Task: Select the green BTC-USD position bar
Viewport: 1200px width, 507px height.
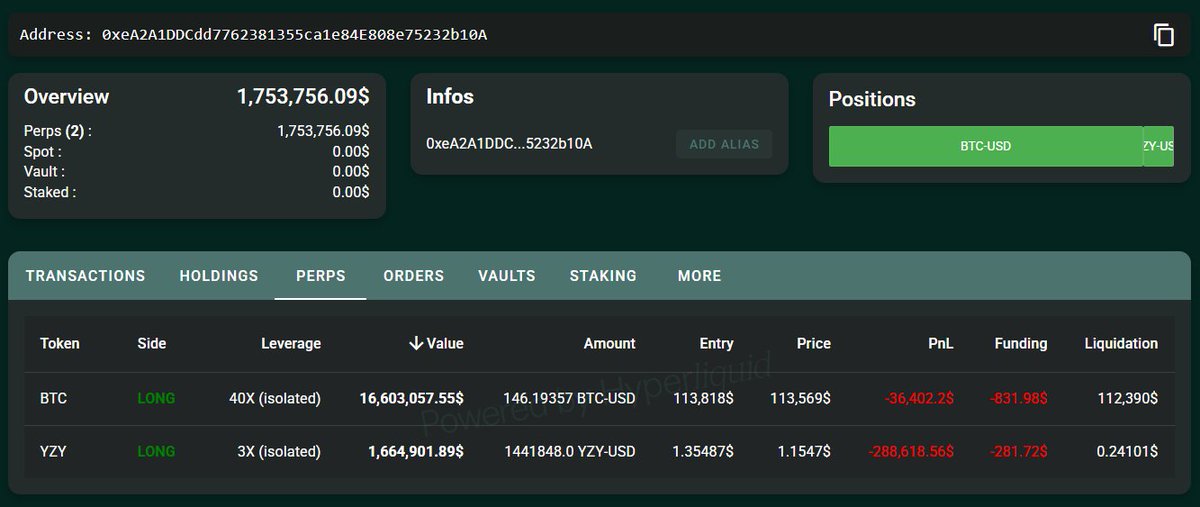Action: tap(985, 146)
